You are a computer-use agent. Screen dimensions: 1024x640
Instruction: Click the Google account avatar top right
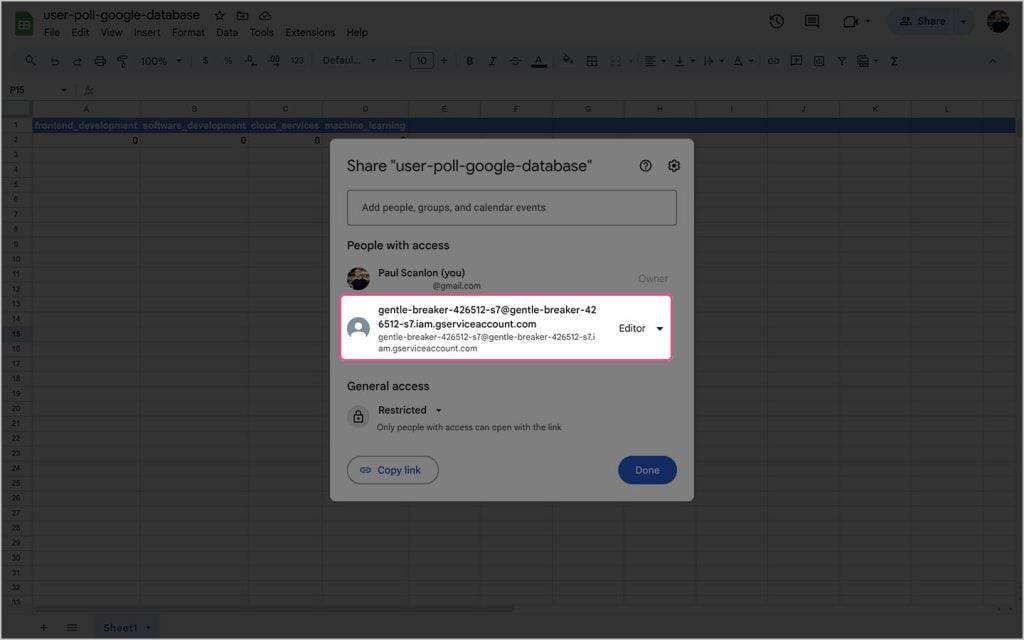998,22
